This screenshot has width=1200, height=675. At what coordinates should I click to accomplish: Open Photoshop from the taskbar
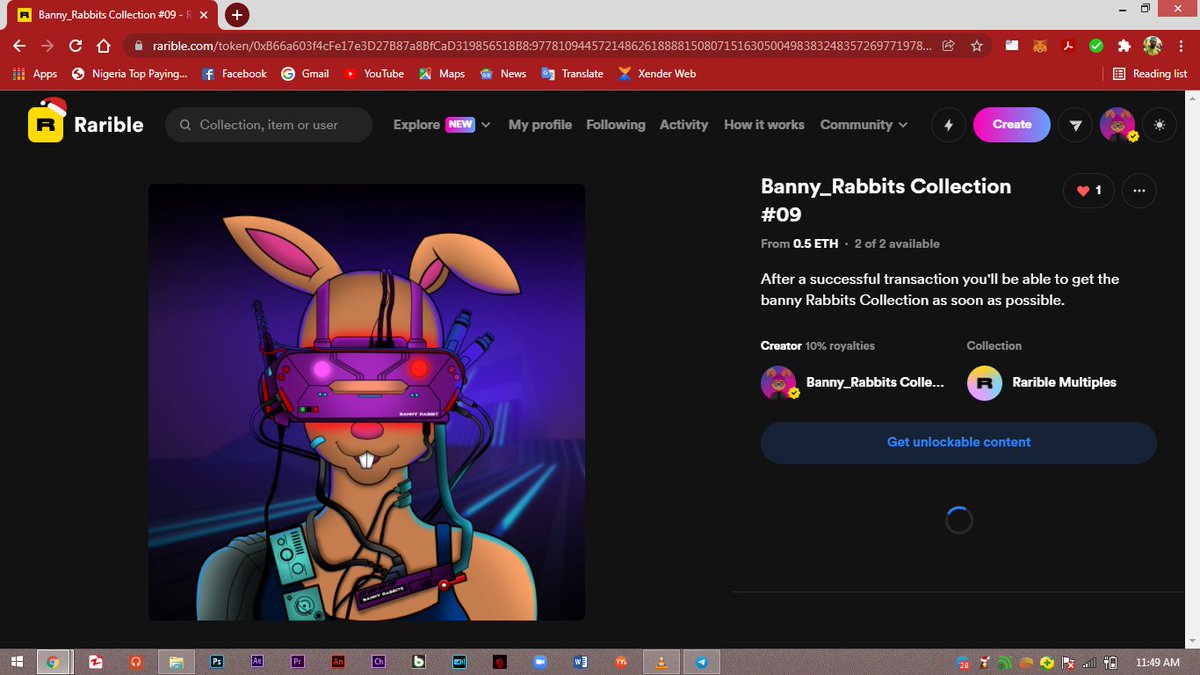click(x=216, y=662)
